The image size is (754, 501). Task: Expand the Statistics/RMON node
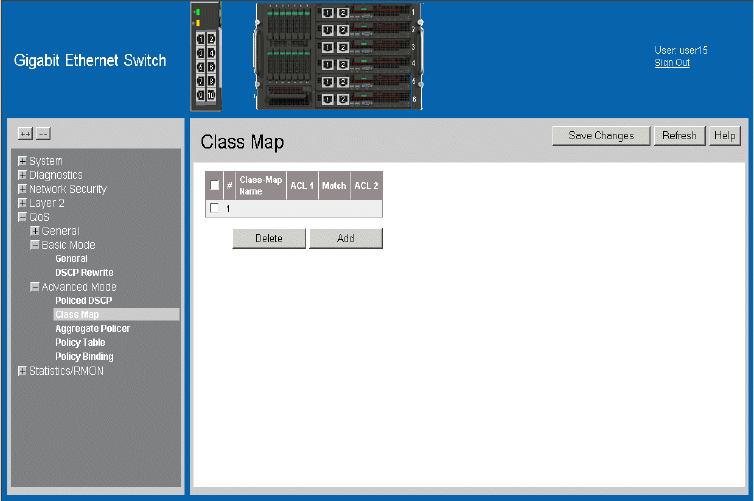coord(22,371)
